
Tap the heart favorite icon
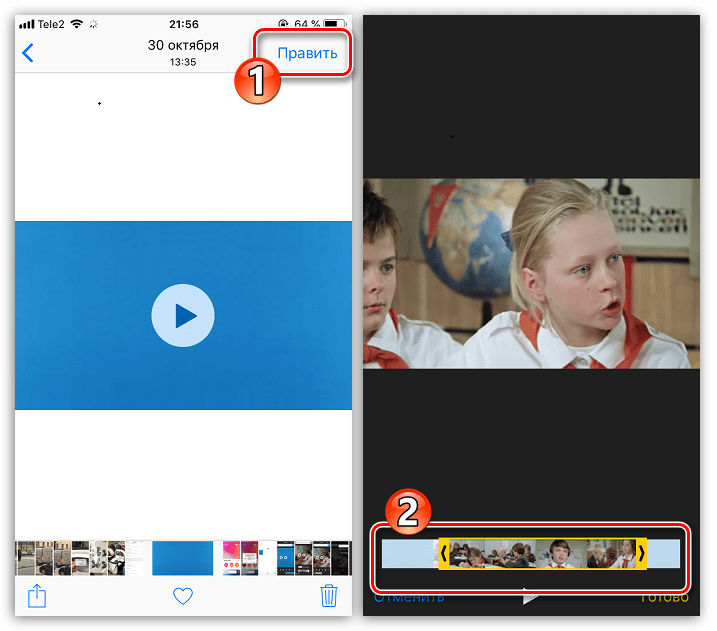(x=183, y=596)
